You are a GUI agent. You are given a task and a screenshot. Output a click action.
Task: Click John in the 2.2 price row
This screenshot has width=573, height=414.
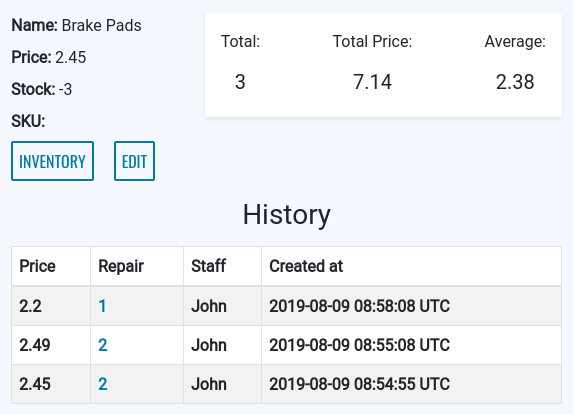(x=209, y=306)
